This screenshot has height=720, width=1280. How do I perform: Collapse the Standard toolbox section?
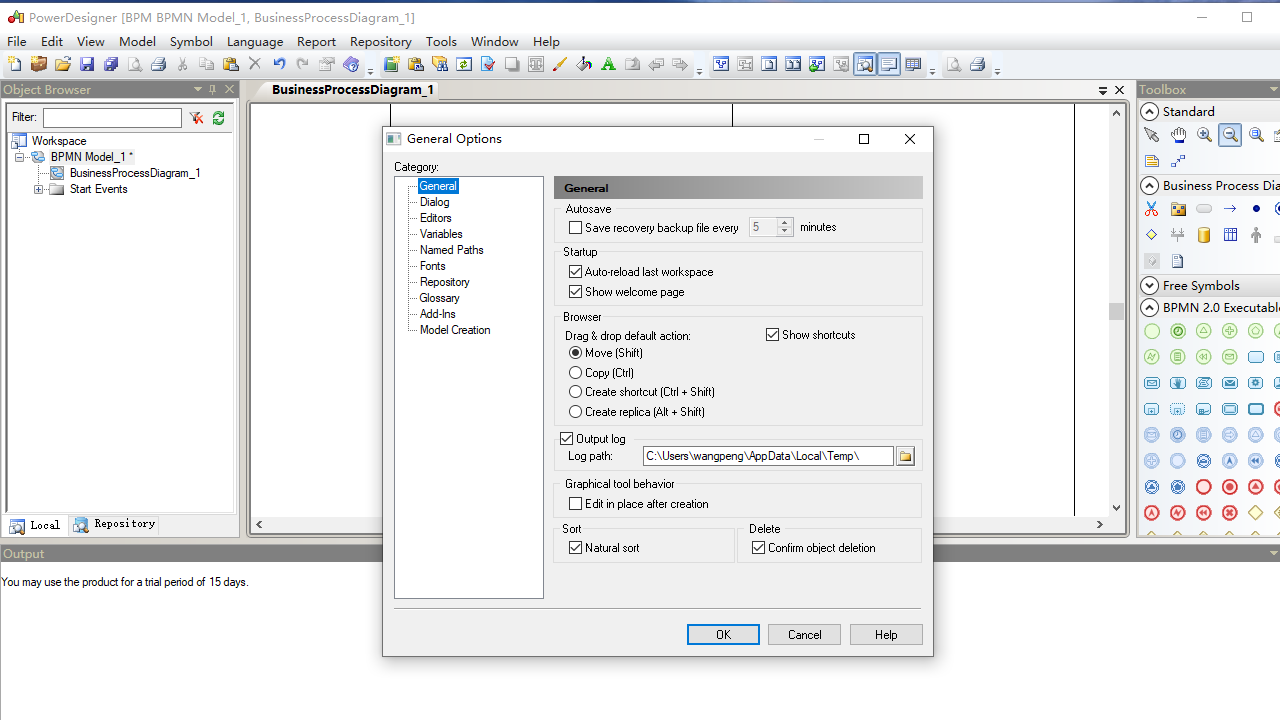[1148, 111]
